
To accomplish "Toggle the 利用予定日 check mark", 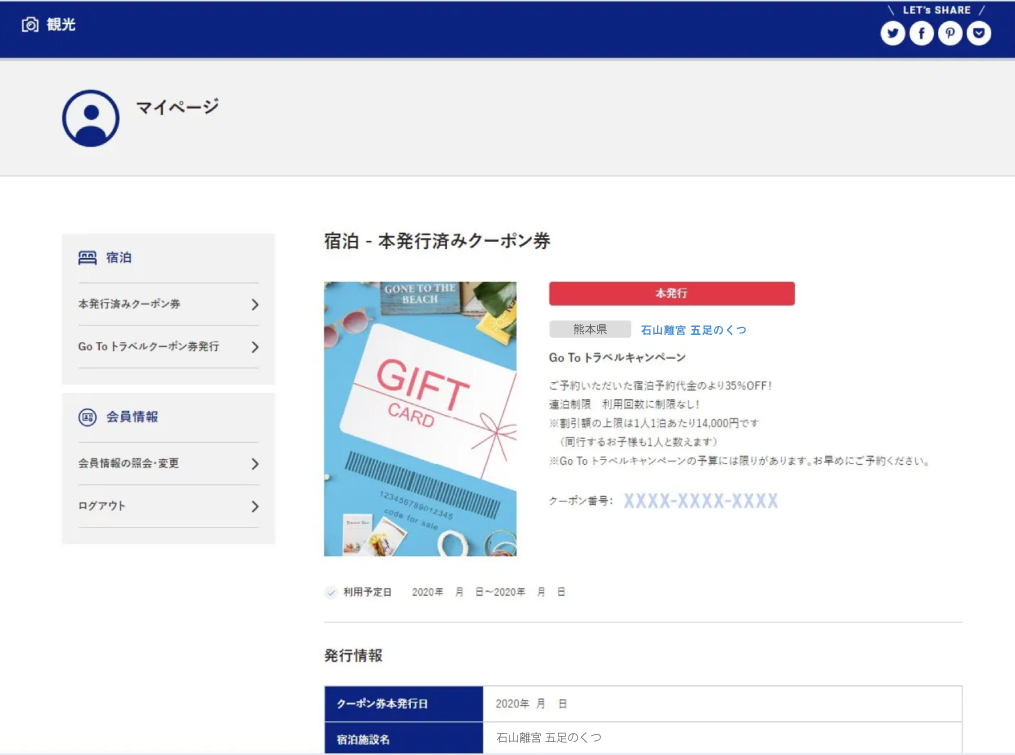I will pyautogui.click(x=331, y=592).
